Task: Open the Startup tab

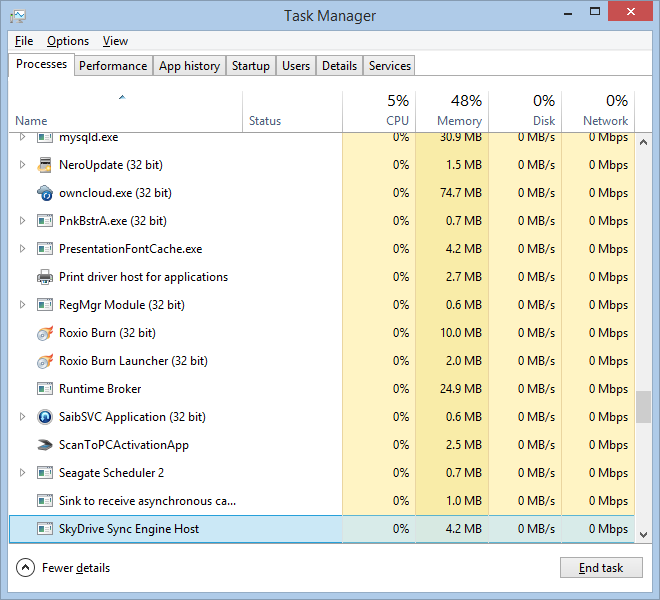Action: (250, 66)
